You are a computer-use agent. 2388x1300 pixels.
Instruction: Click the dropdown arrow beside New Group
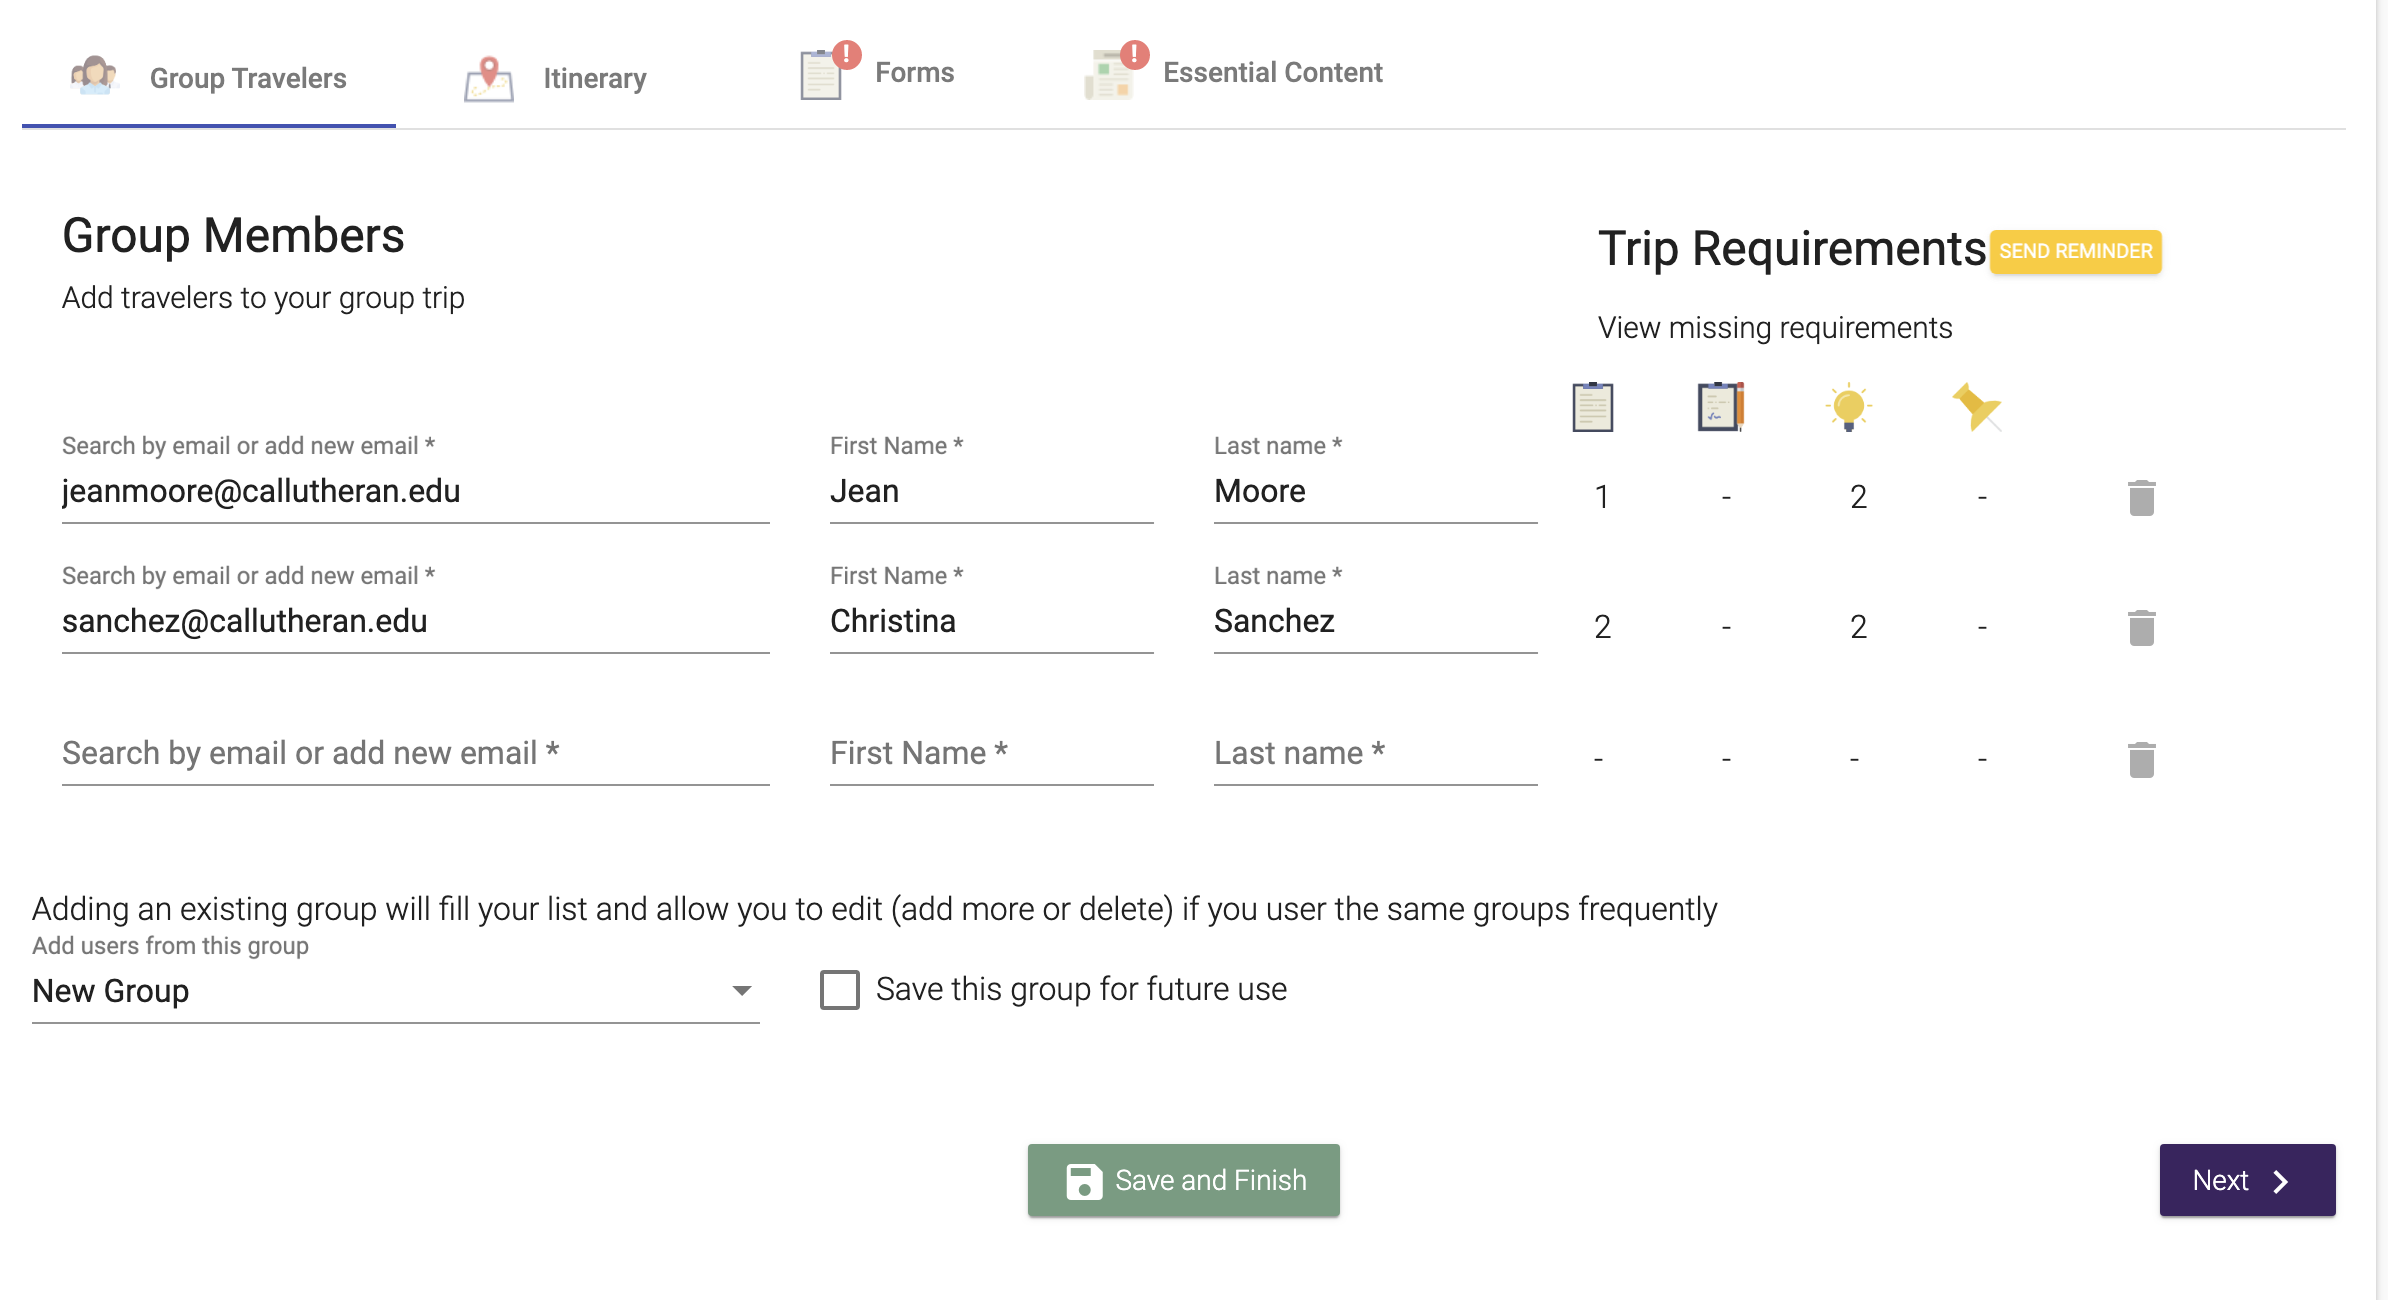point(741,991)
